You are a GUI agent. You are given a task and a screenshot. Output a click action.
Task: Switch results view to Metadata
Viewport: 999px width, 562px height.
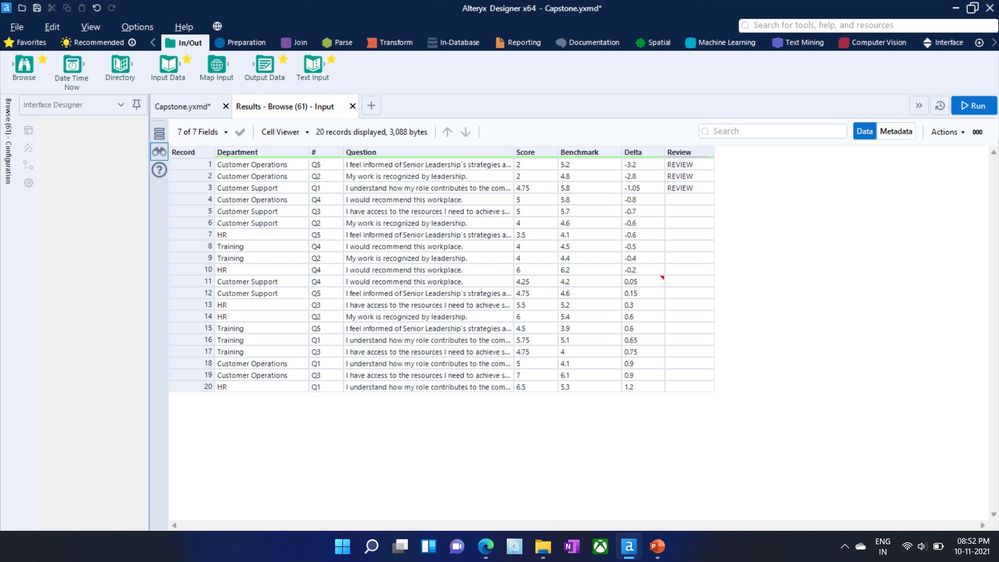[x=895, y=131]
